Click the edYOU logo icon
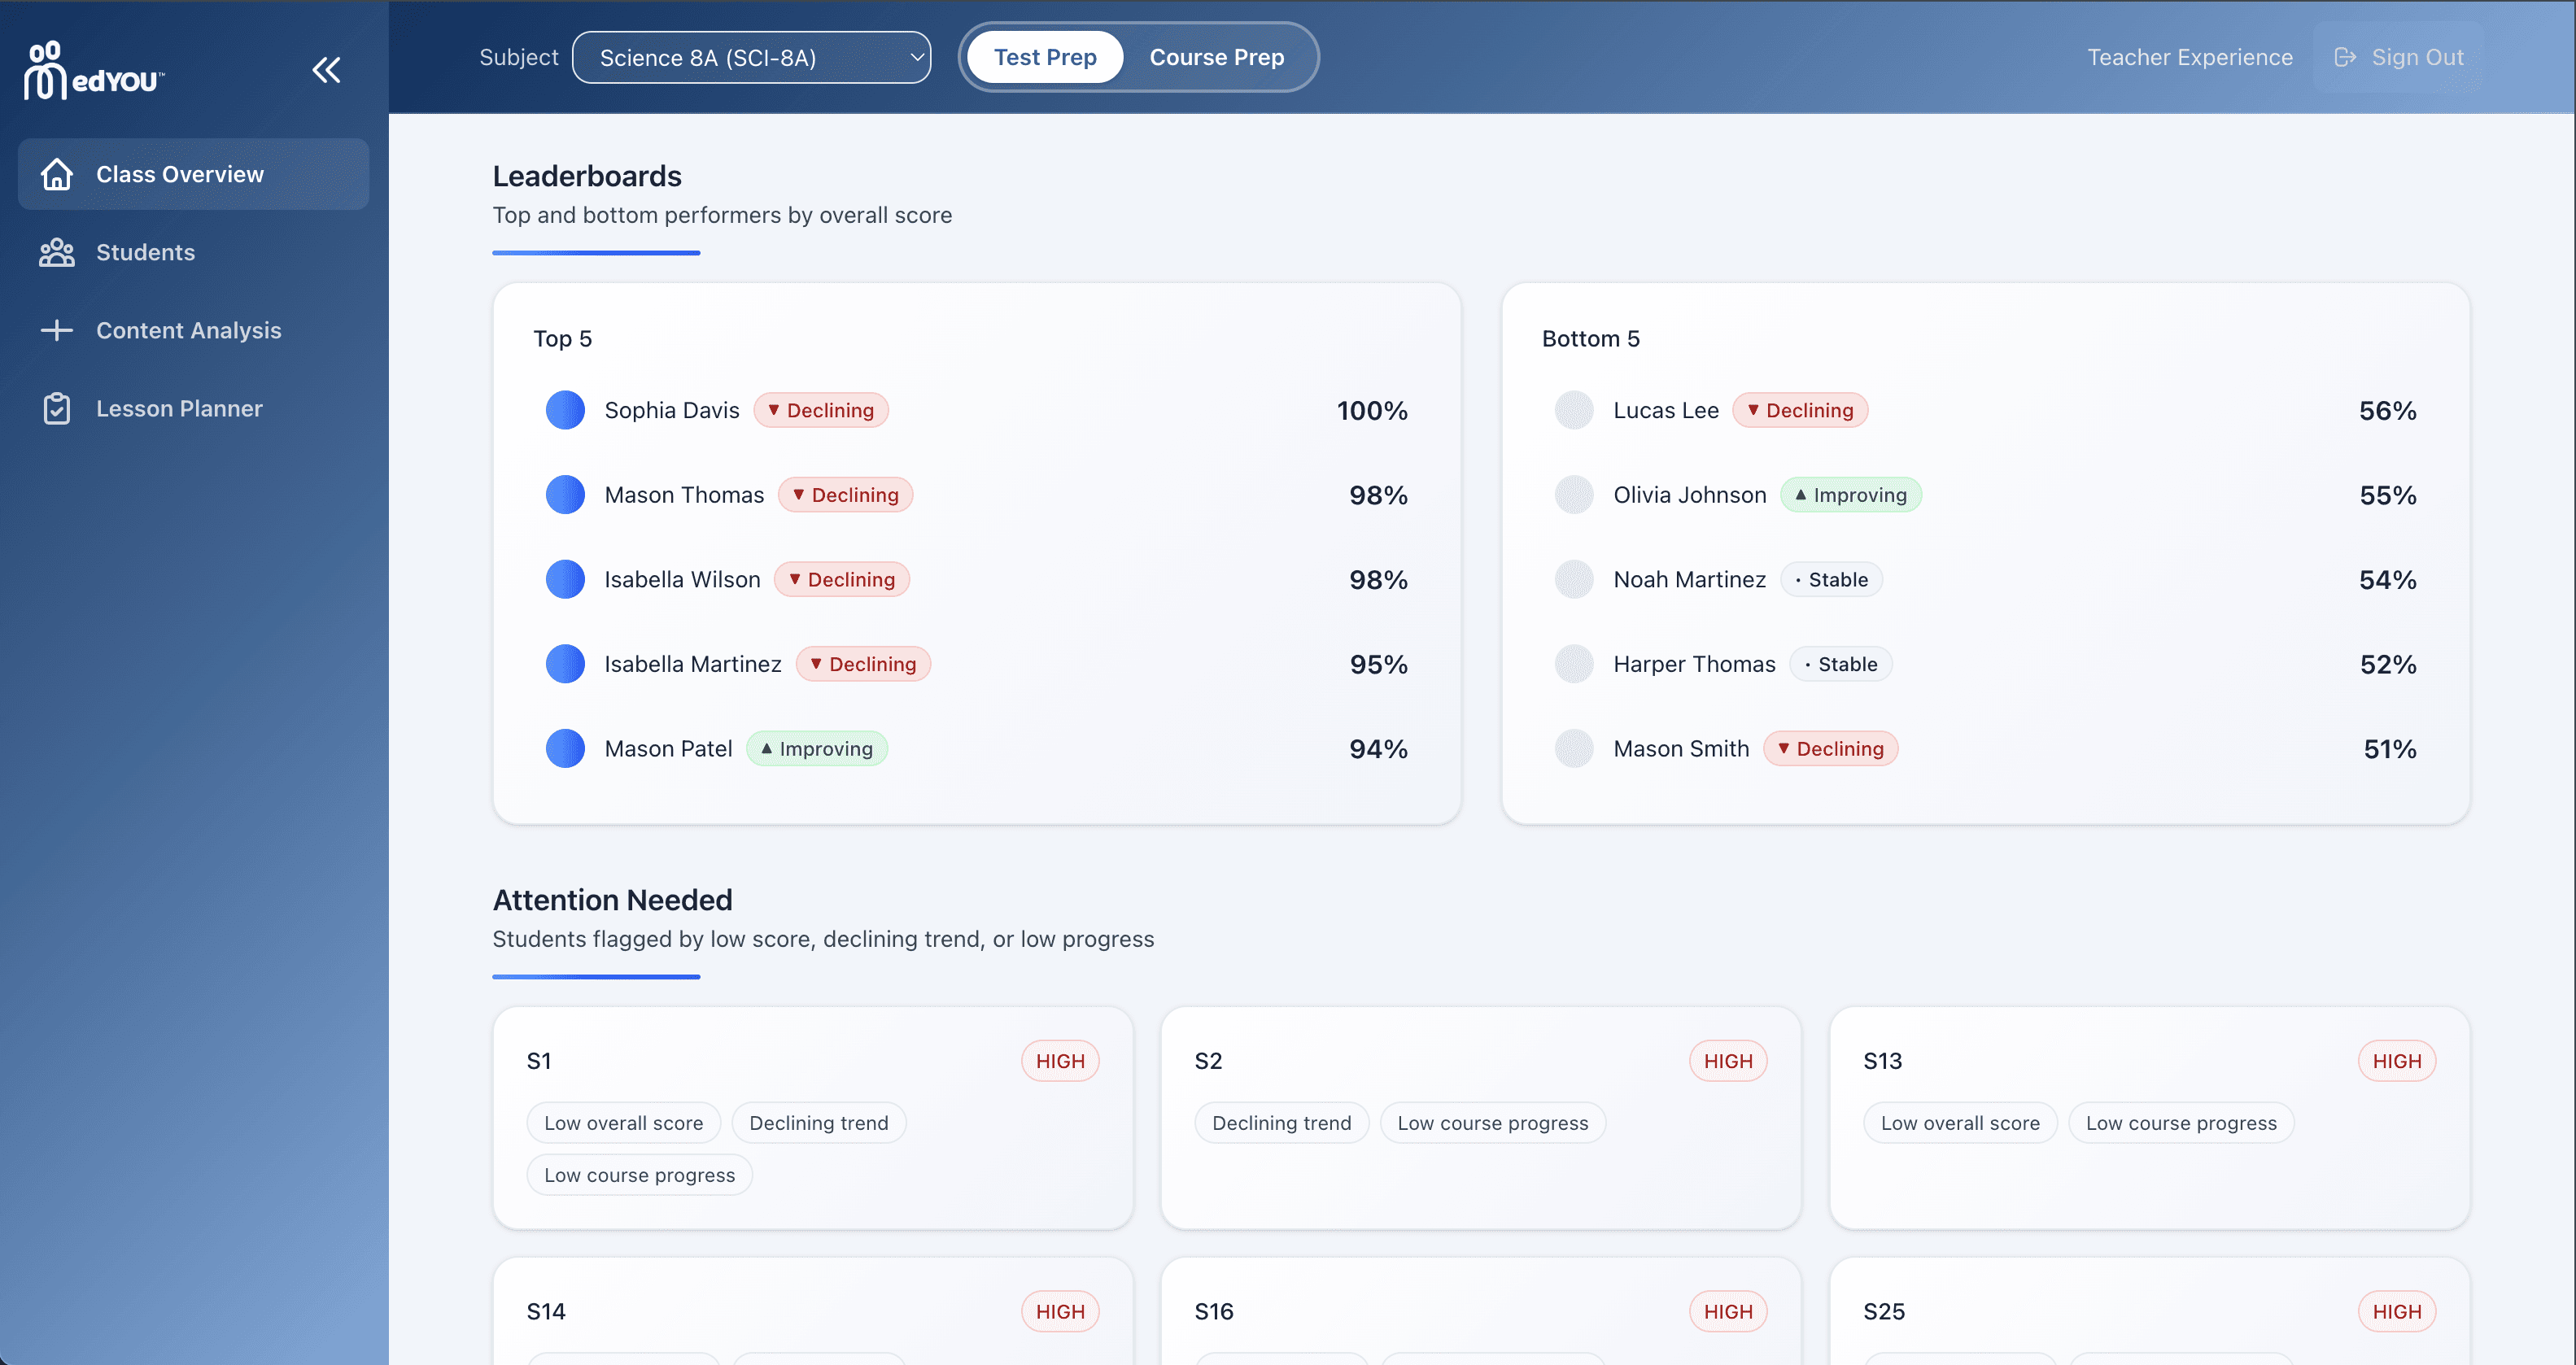Viewport: 2576px width, 1365px height. [x=46, y=70]
